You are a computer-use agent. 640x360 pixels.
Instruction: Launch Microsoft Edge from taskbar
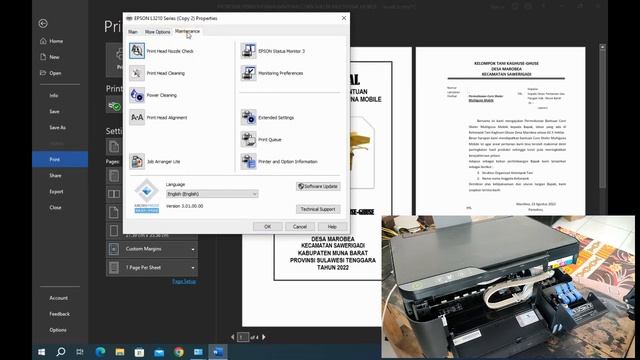pos(100,351)
